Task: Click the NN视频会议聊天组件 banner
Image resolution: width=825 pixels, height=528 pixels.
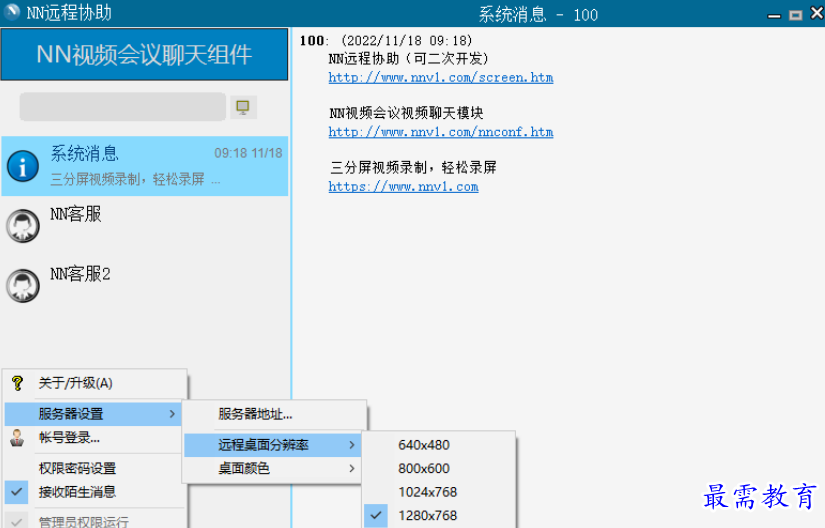Action: tap(144, 54)
